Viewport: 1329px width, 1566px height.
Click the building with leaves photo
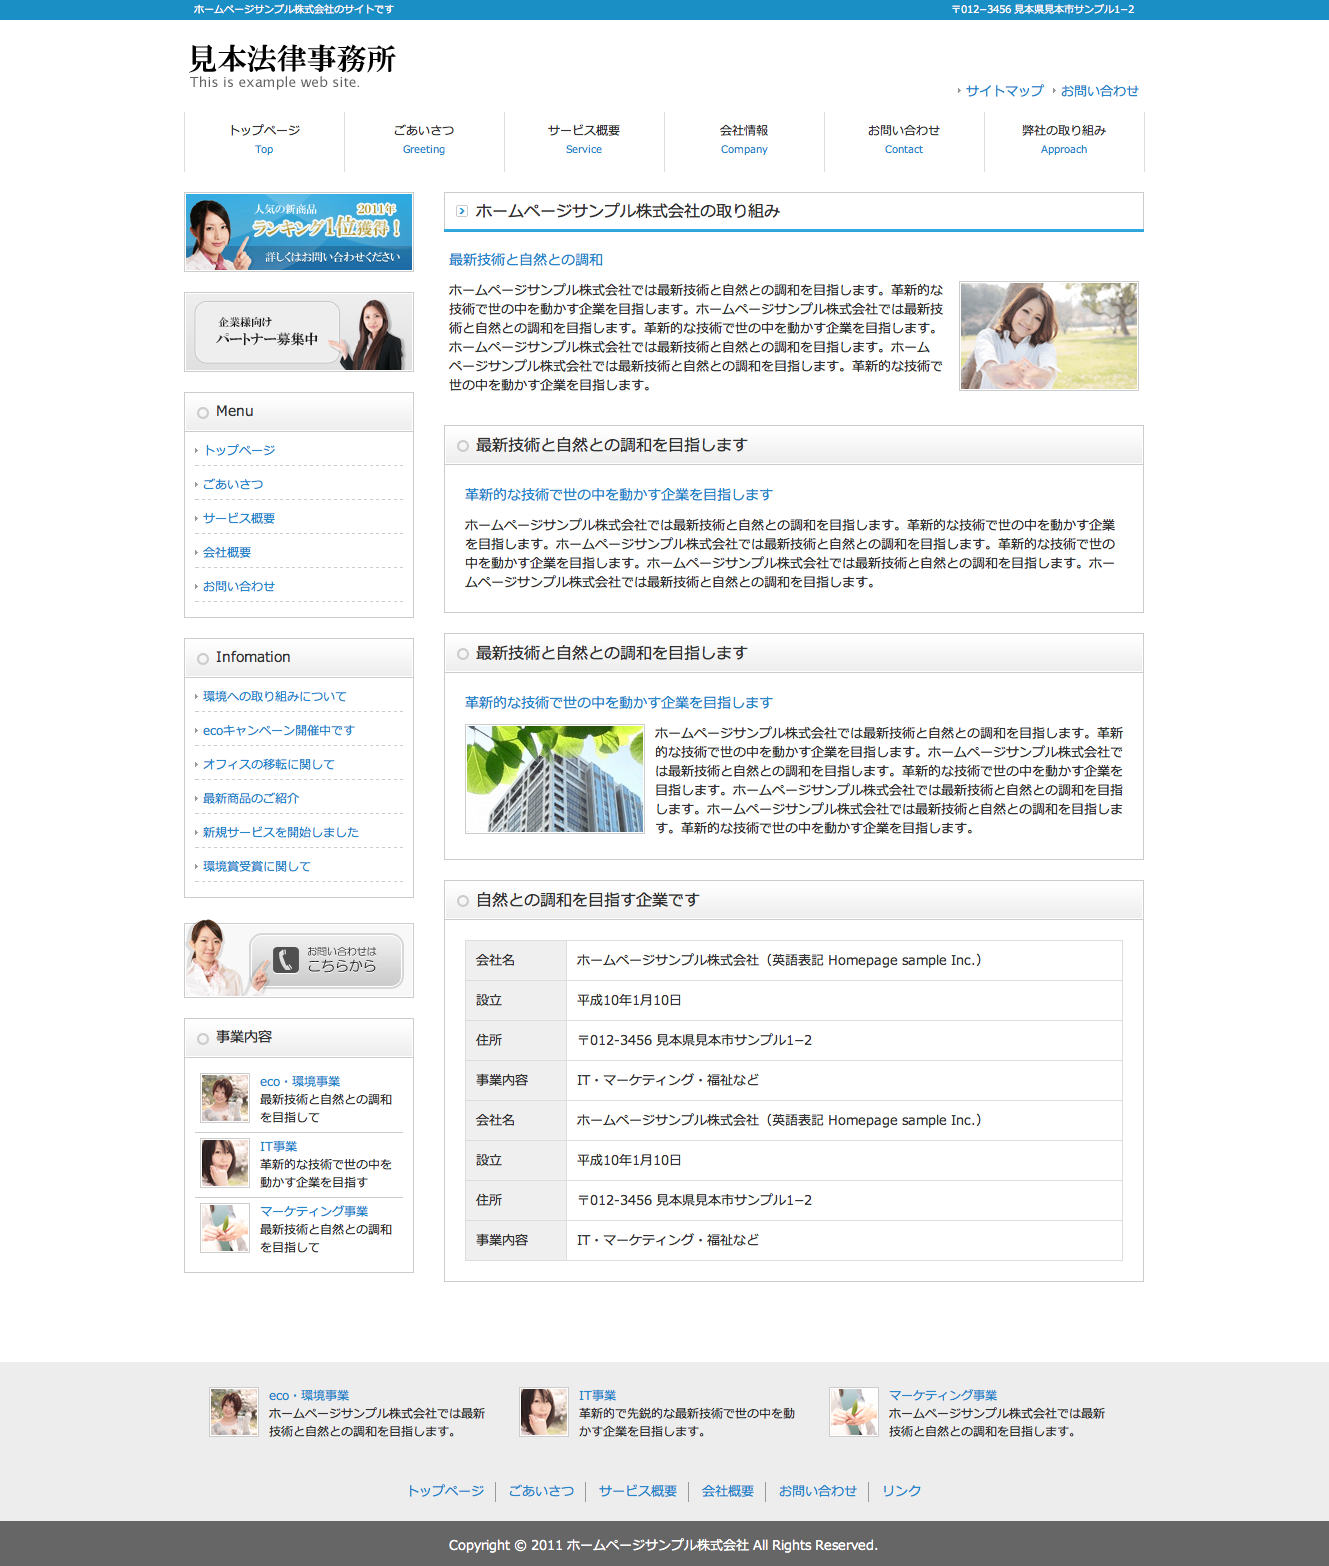point(554,779)
